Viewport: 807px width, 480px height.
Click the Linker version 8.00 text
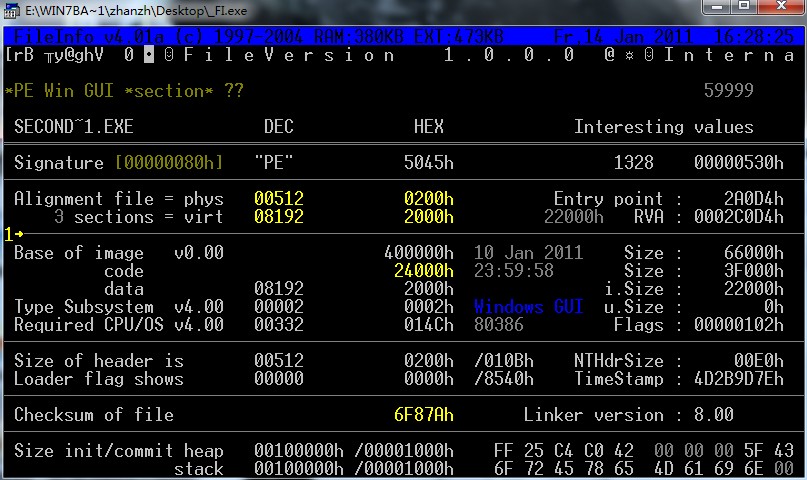(628, 415)
